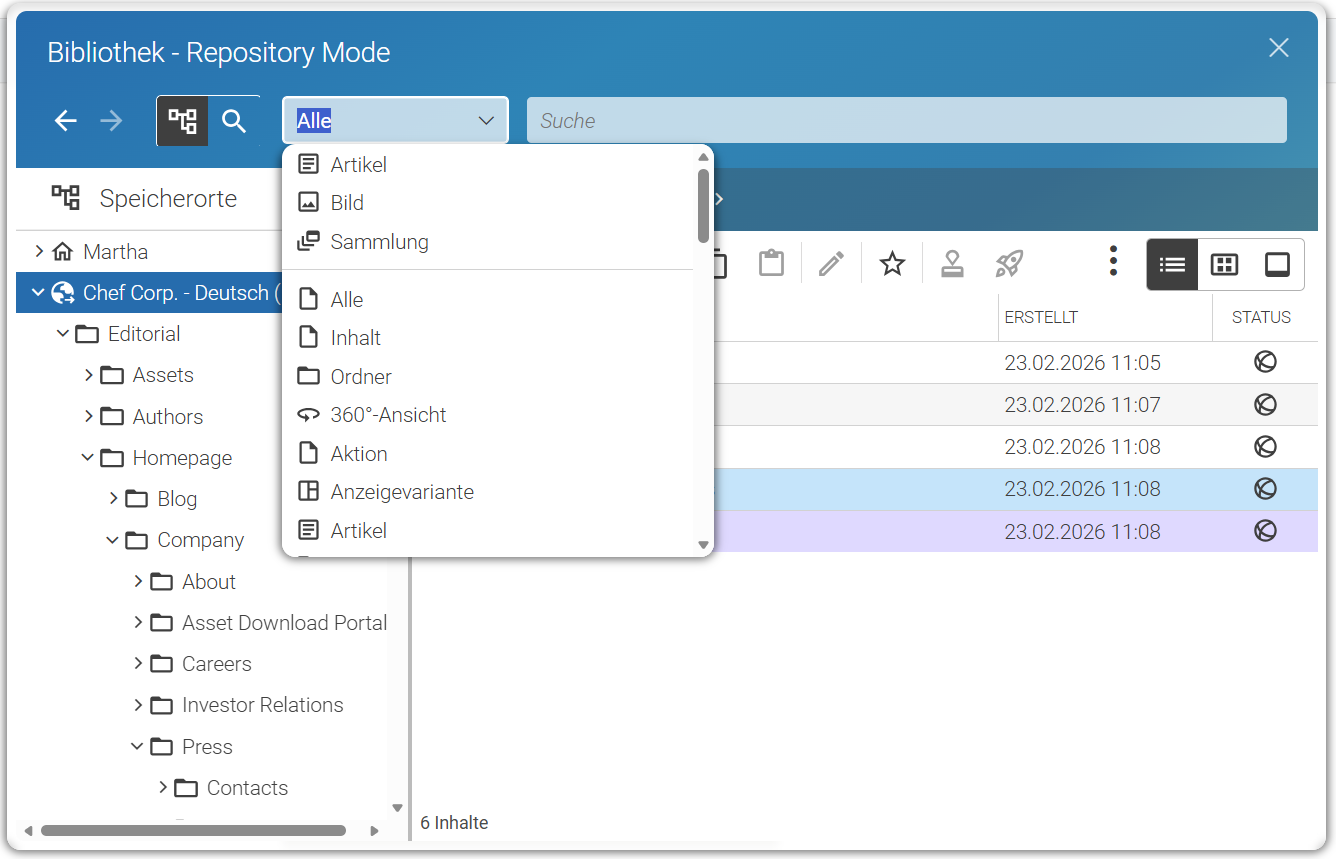The height and width of the screenshot is (859, 1336).
Task: Click the dropdown list scrollbar thumb
Action: pyautogui.click(x=703, y=205)
